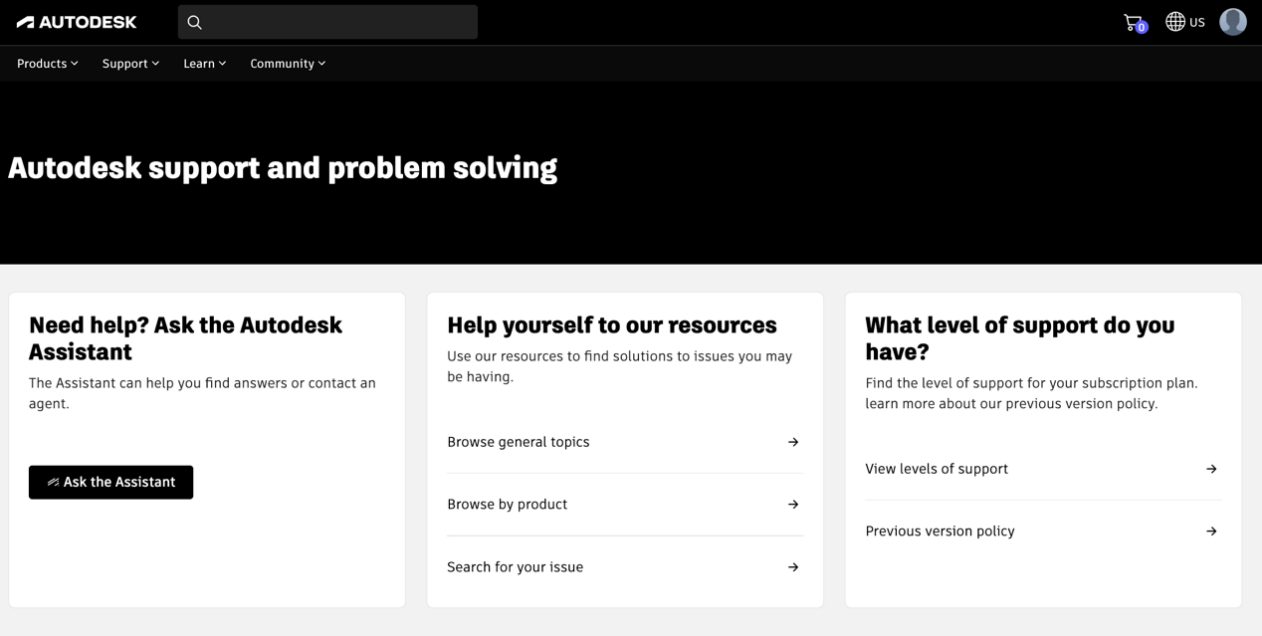Screen dimensions: 1262x636
Task: Click the search input field
Action: point(330,21)
